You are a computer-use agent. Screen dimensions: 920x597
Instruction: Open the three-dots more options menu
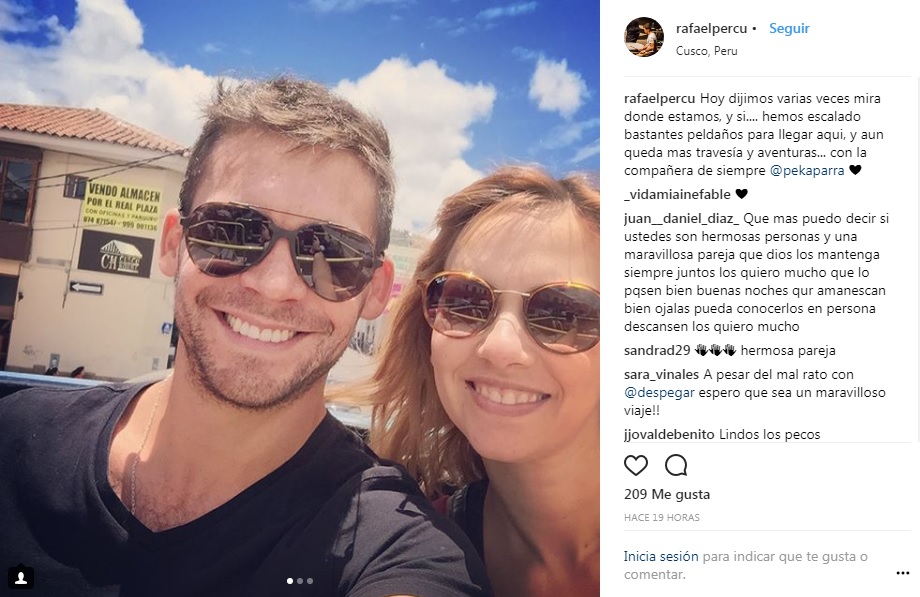902,573
